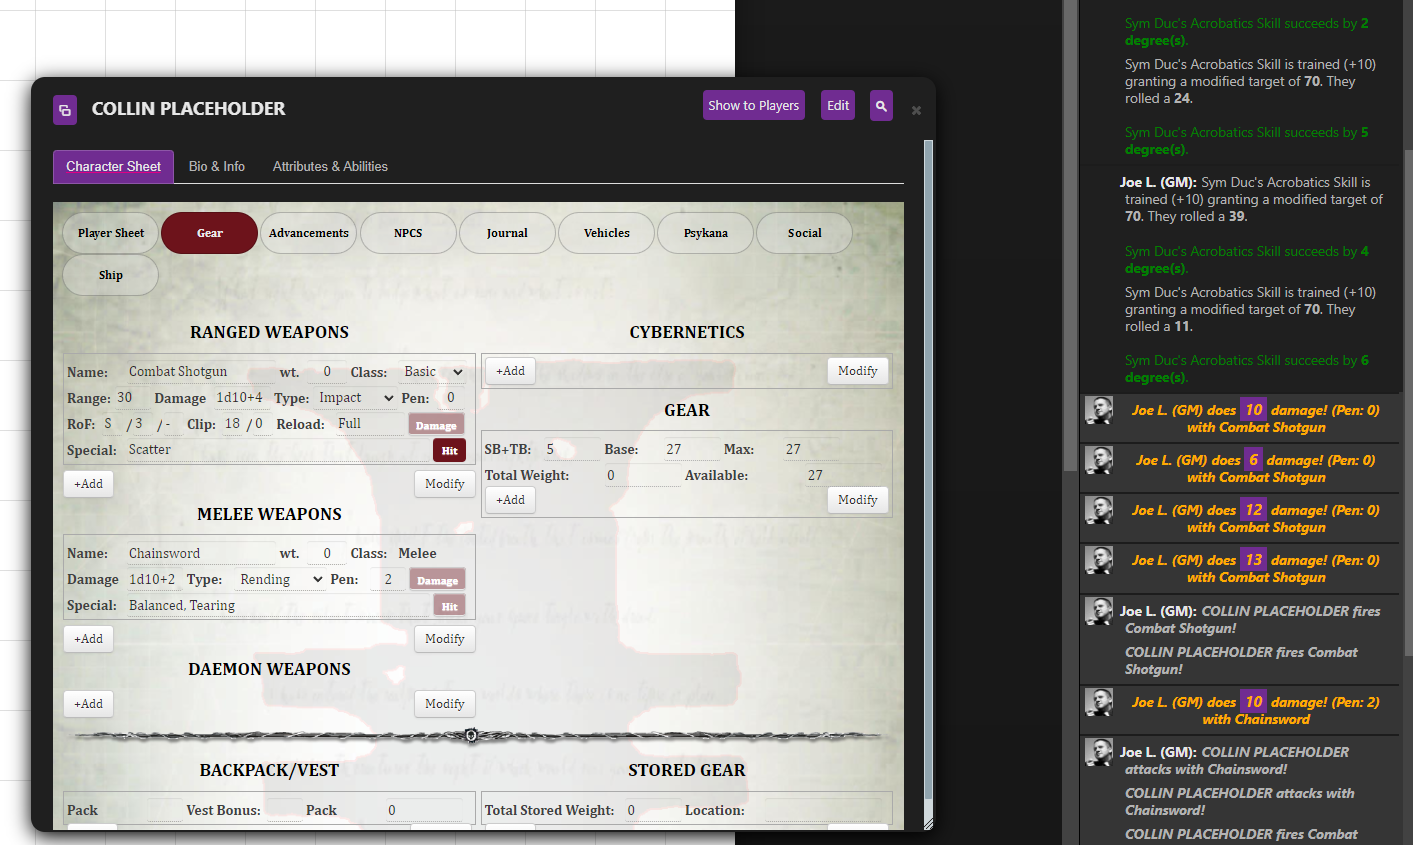The width and height of the screenshot is (1413, 845).
Task: Add a new Daemon Weapon
Action: click(88, 703)
